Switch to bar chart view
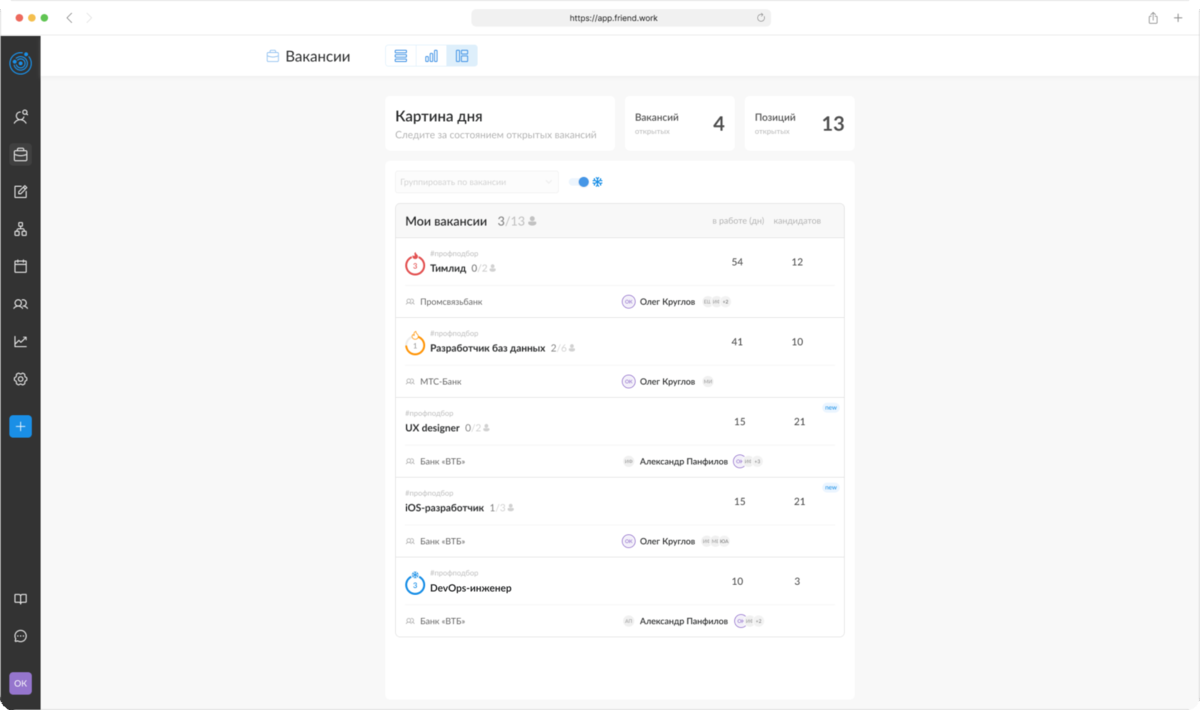1200x710 pixels. pyautogui.click(x=431, y=56)
